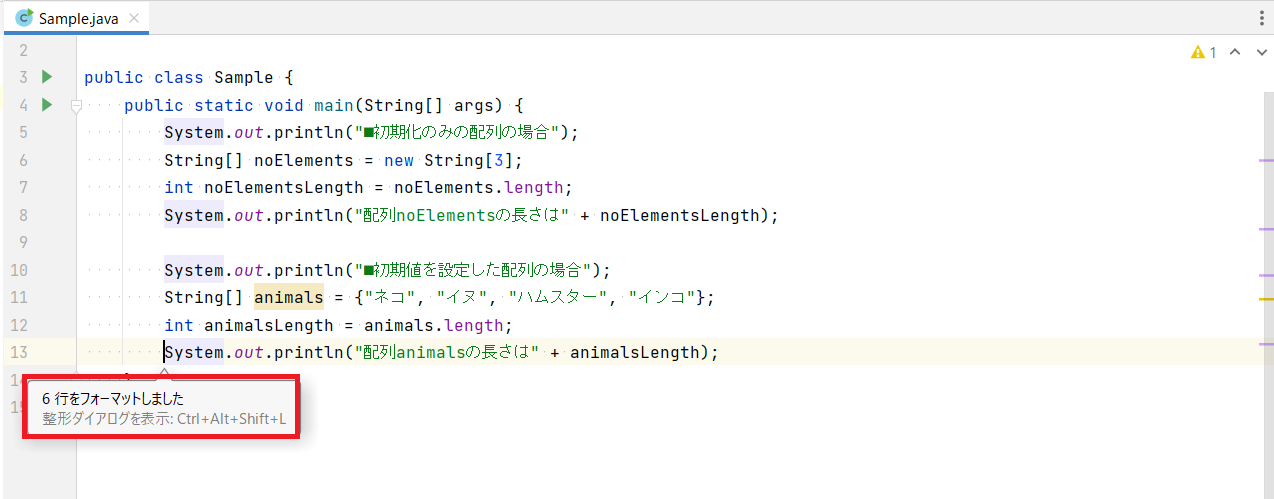Image resolution: width=1274 pixels, height=499 pixels.
Task: Click 'animalsLength' declaration on line 12
Action: [269, 325]
